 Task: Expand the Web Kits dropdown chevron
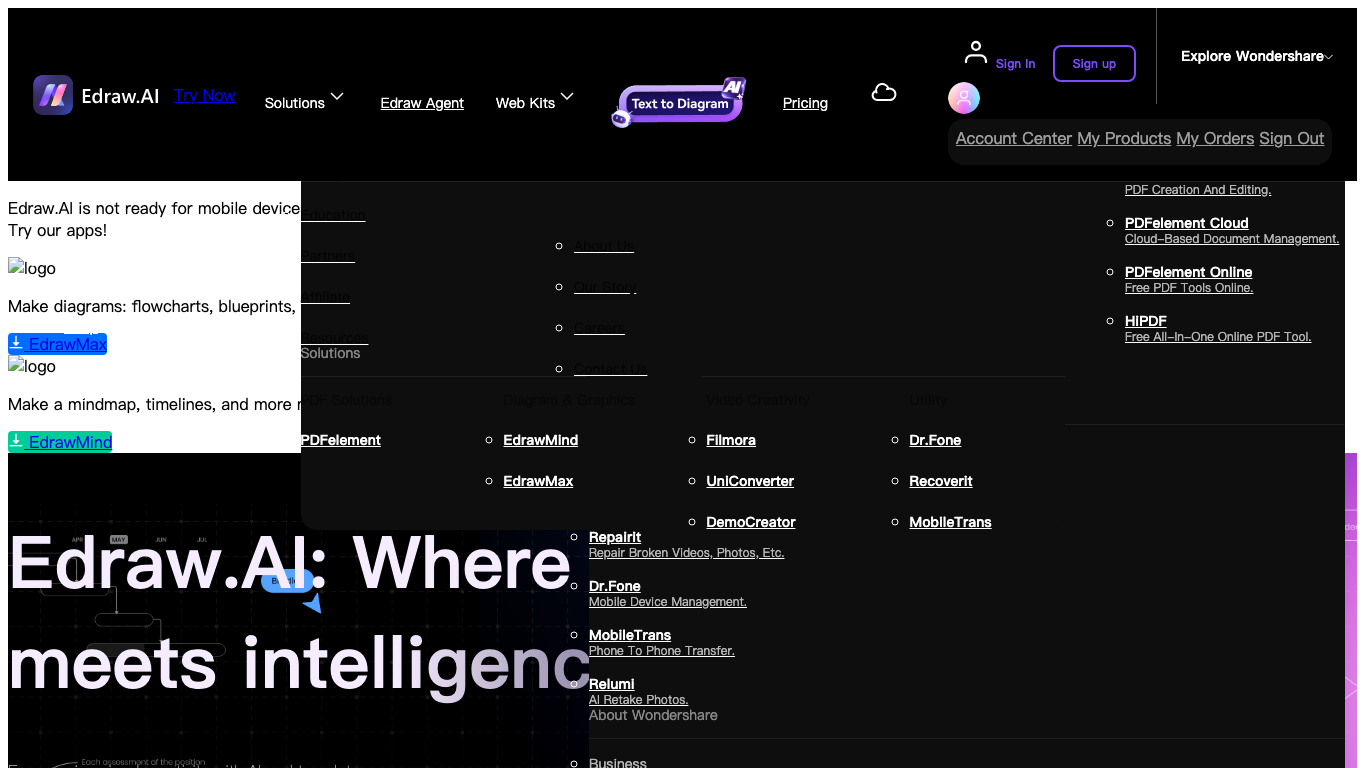567,96
